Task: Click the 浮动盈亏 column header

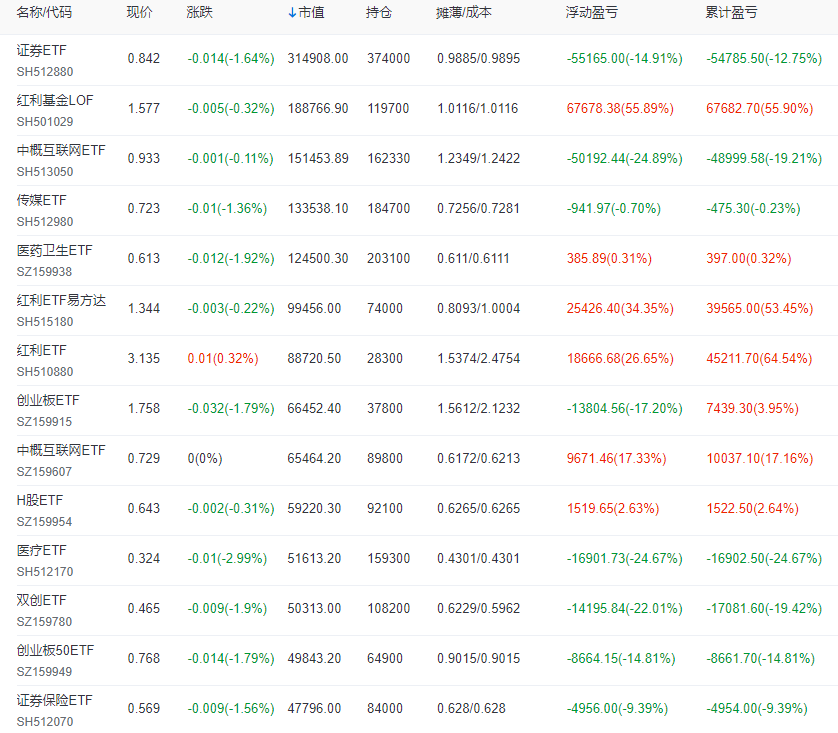Action: [x=592, y=12]
